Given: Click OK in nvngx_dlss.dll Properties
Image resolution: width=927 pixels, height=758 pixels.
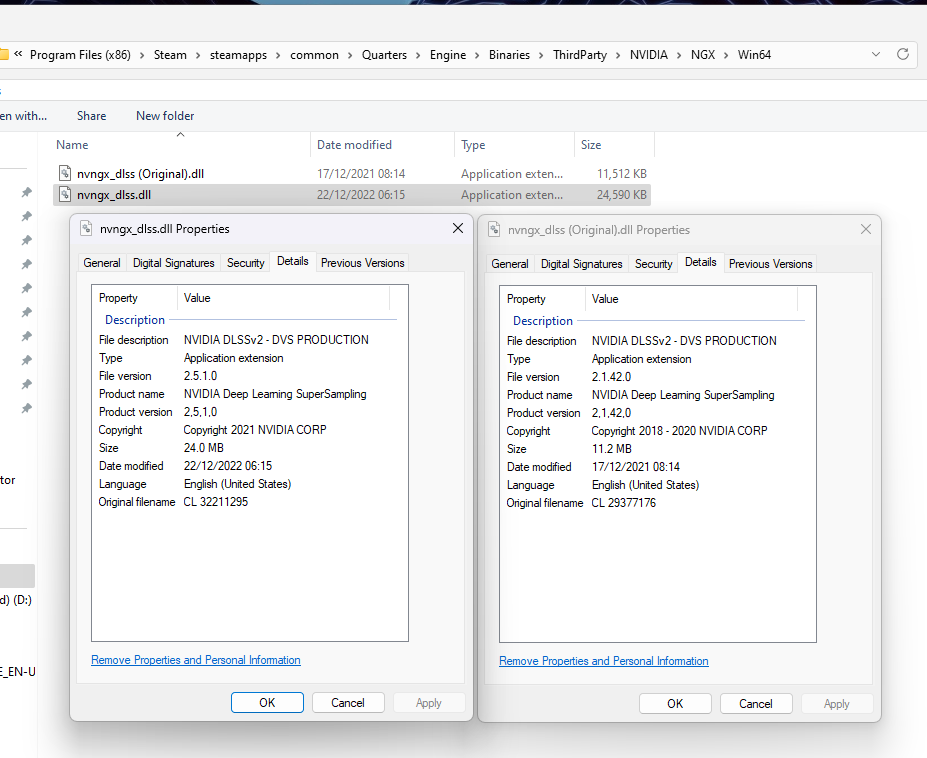Looking at the screenshot, I should (267, 702).
